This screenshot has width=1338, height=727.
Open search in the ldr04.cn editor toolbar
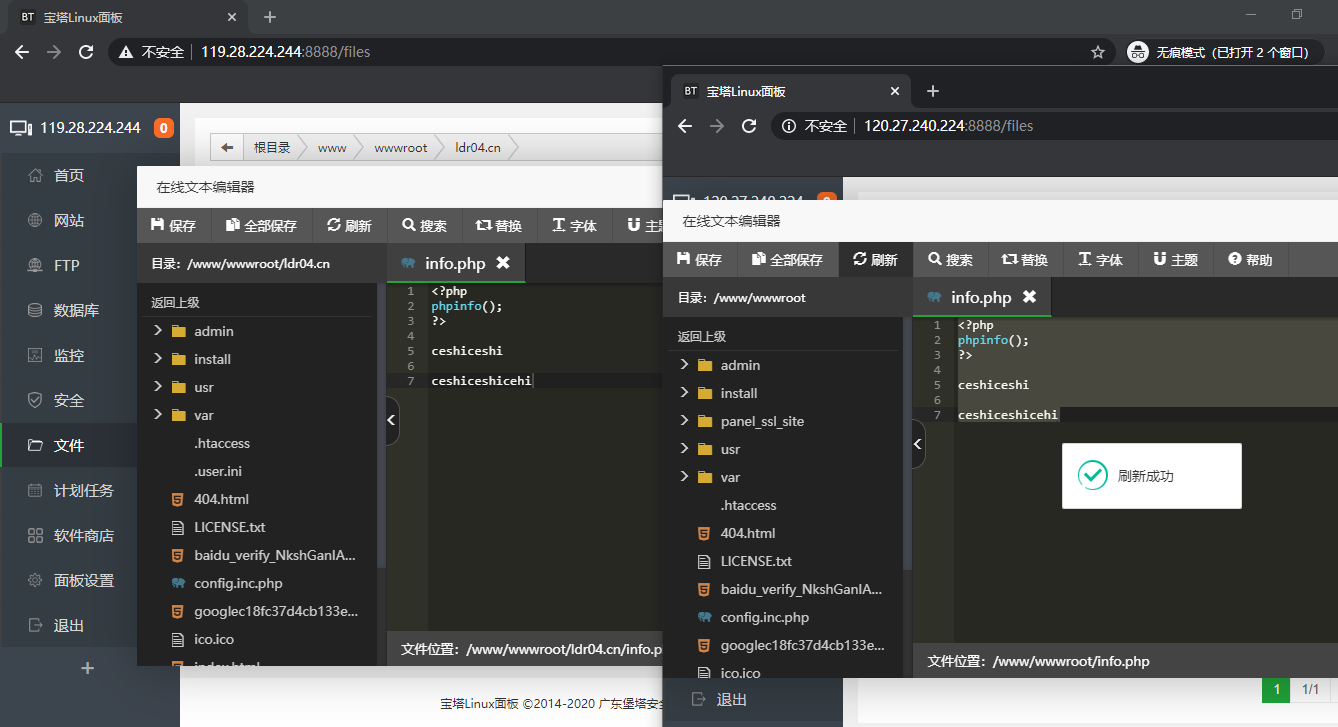[x=424, y=226]
